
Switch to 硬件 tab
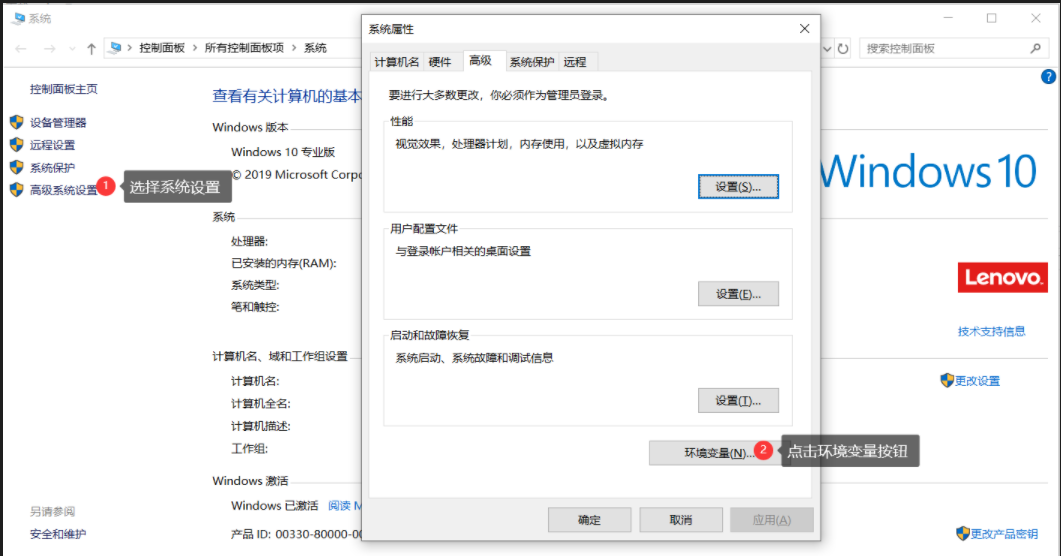click(x=440, y=62)
